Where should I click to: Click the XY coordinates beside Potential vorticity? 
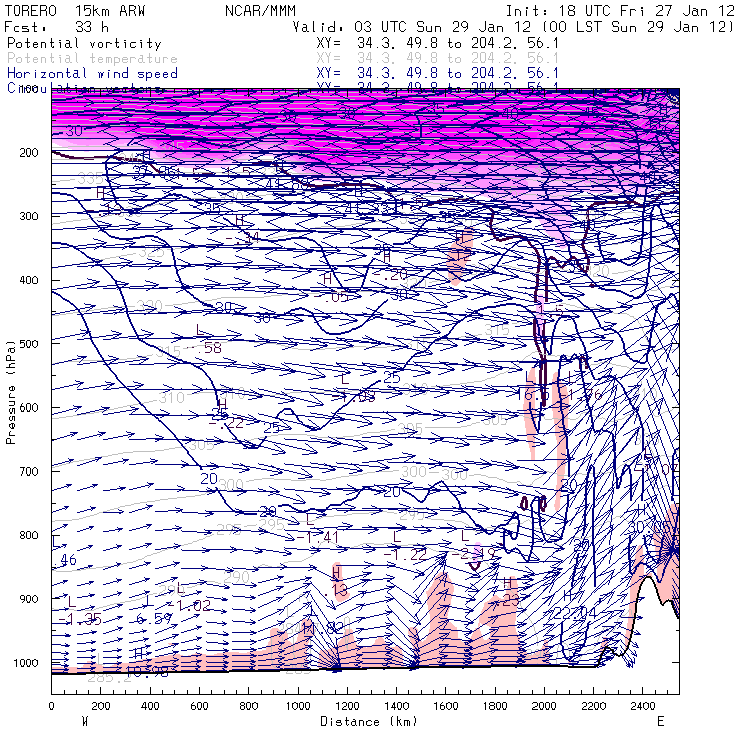coord(437,43)
